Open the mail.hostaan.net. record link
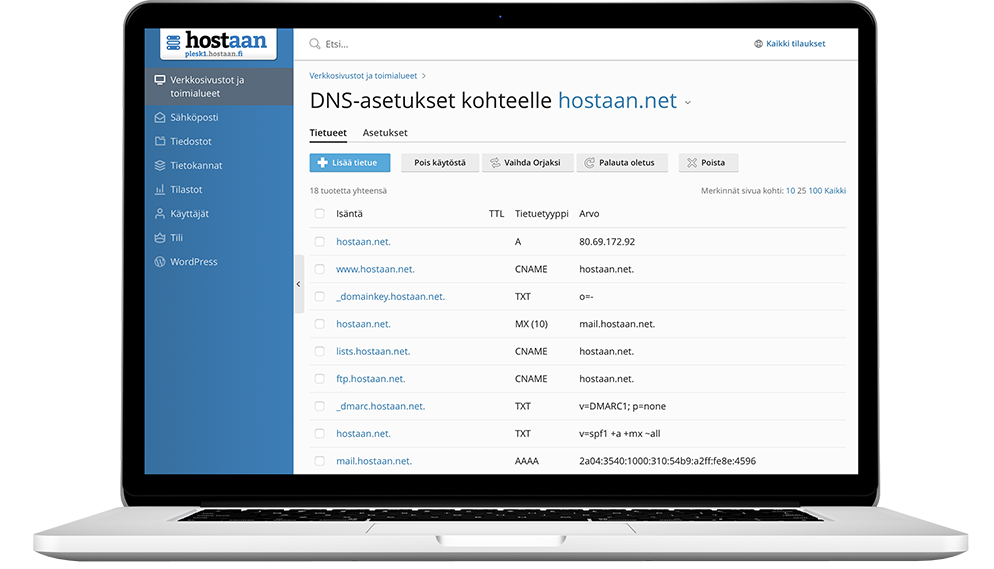The image size is (994, 569). (374, 461)
